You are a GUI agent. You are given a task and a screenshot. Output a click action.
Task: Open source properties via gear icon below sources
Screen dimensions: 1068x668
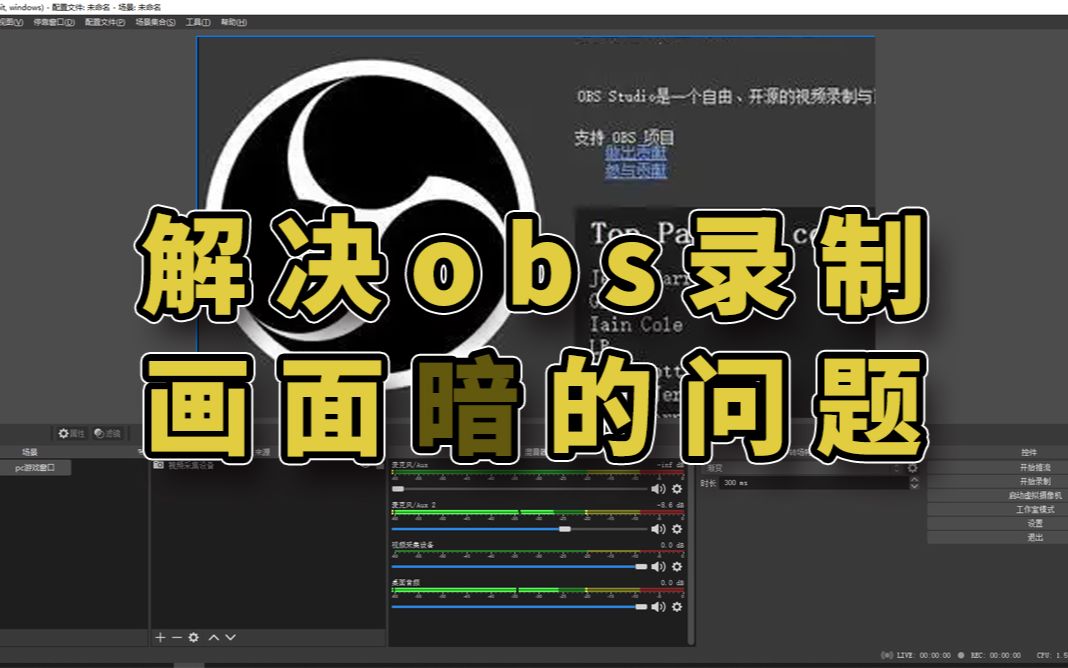click(193, 637)
